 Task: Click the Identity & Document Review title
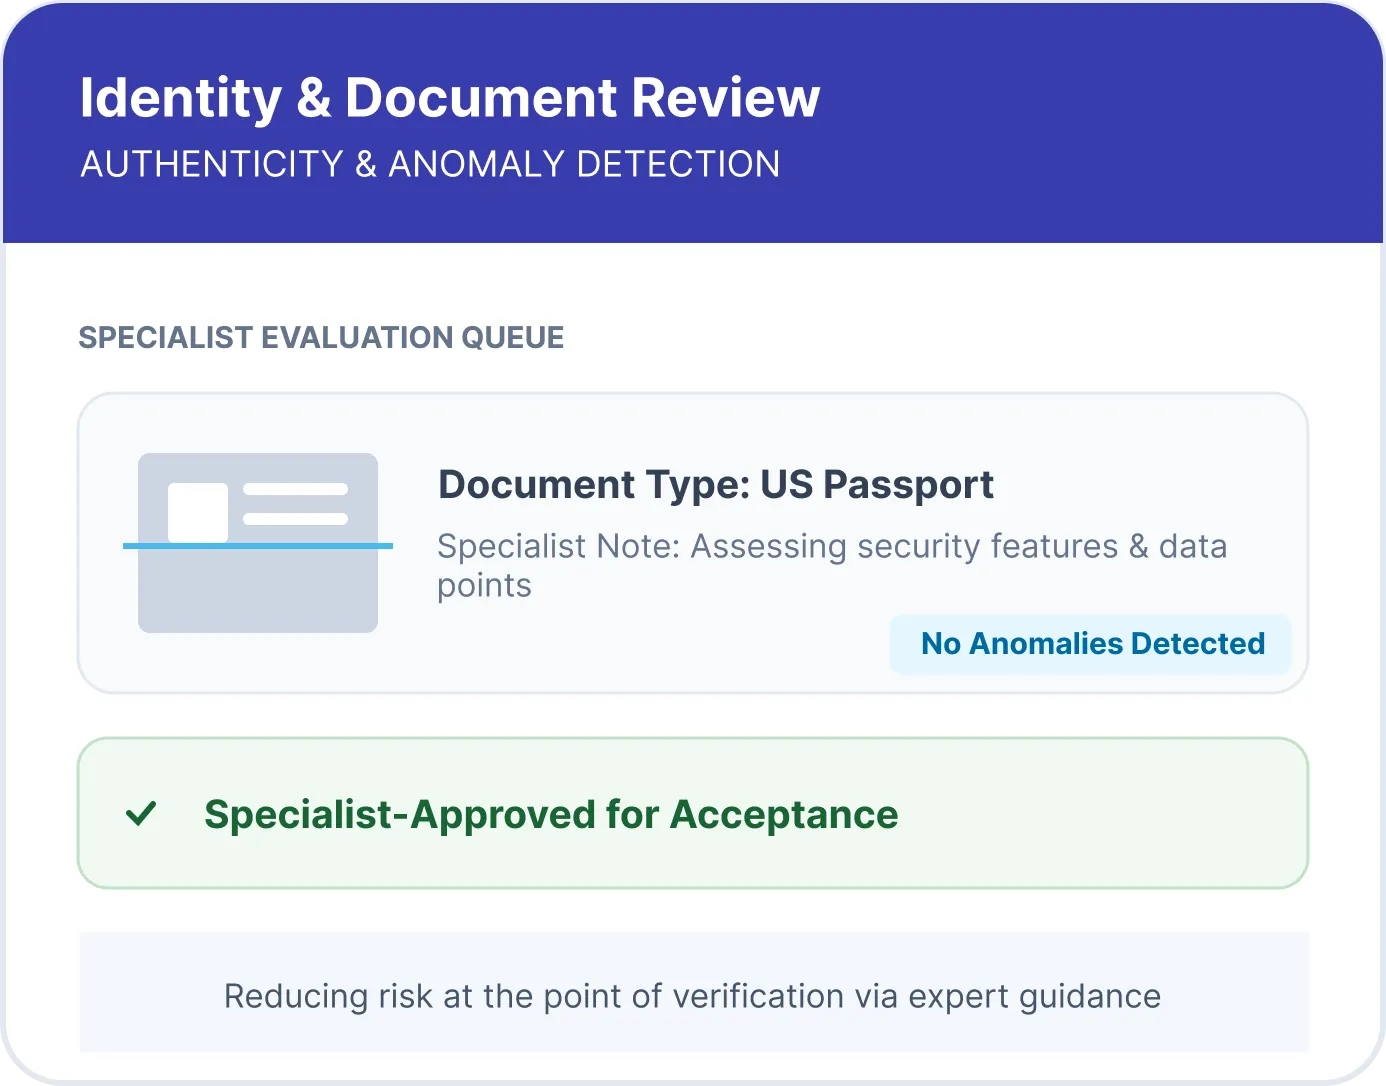449,98
